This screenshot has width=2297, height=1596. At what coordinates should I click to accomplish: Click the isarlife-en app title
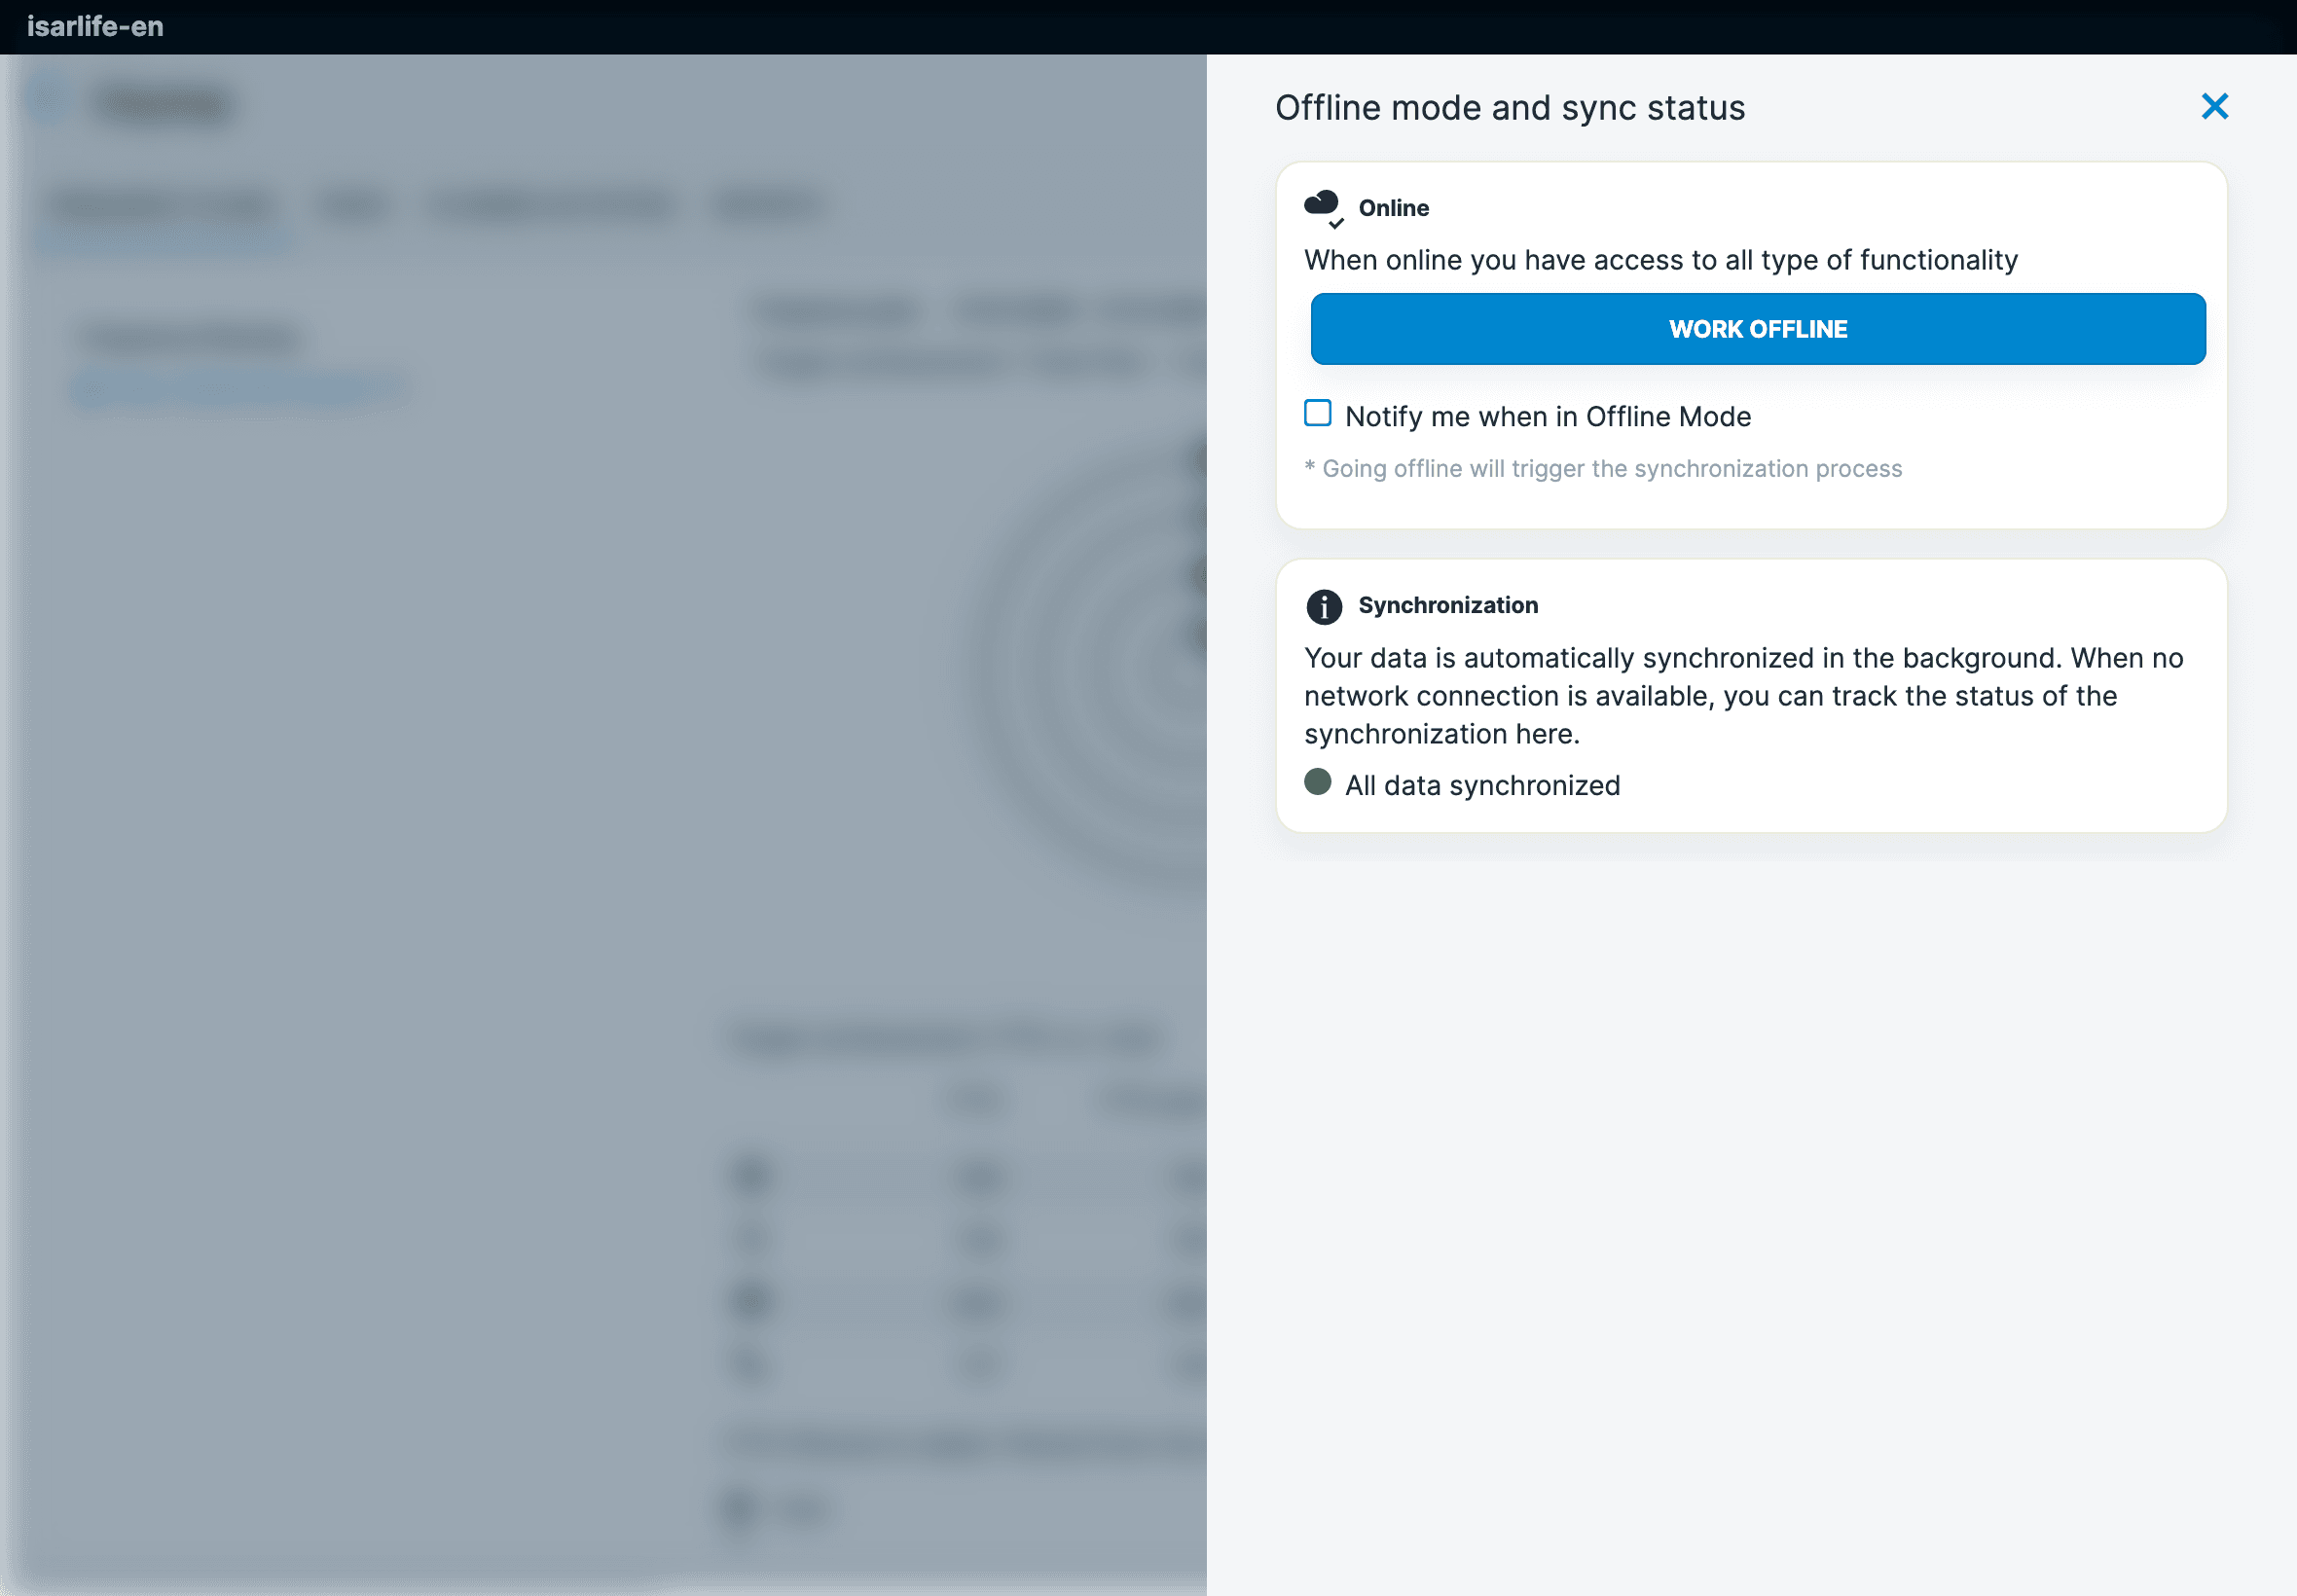pyautogui.click(x=95, y=26)
